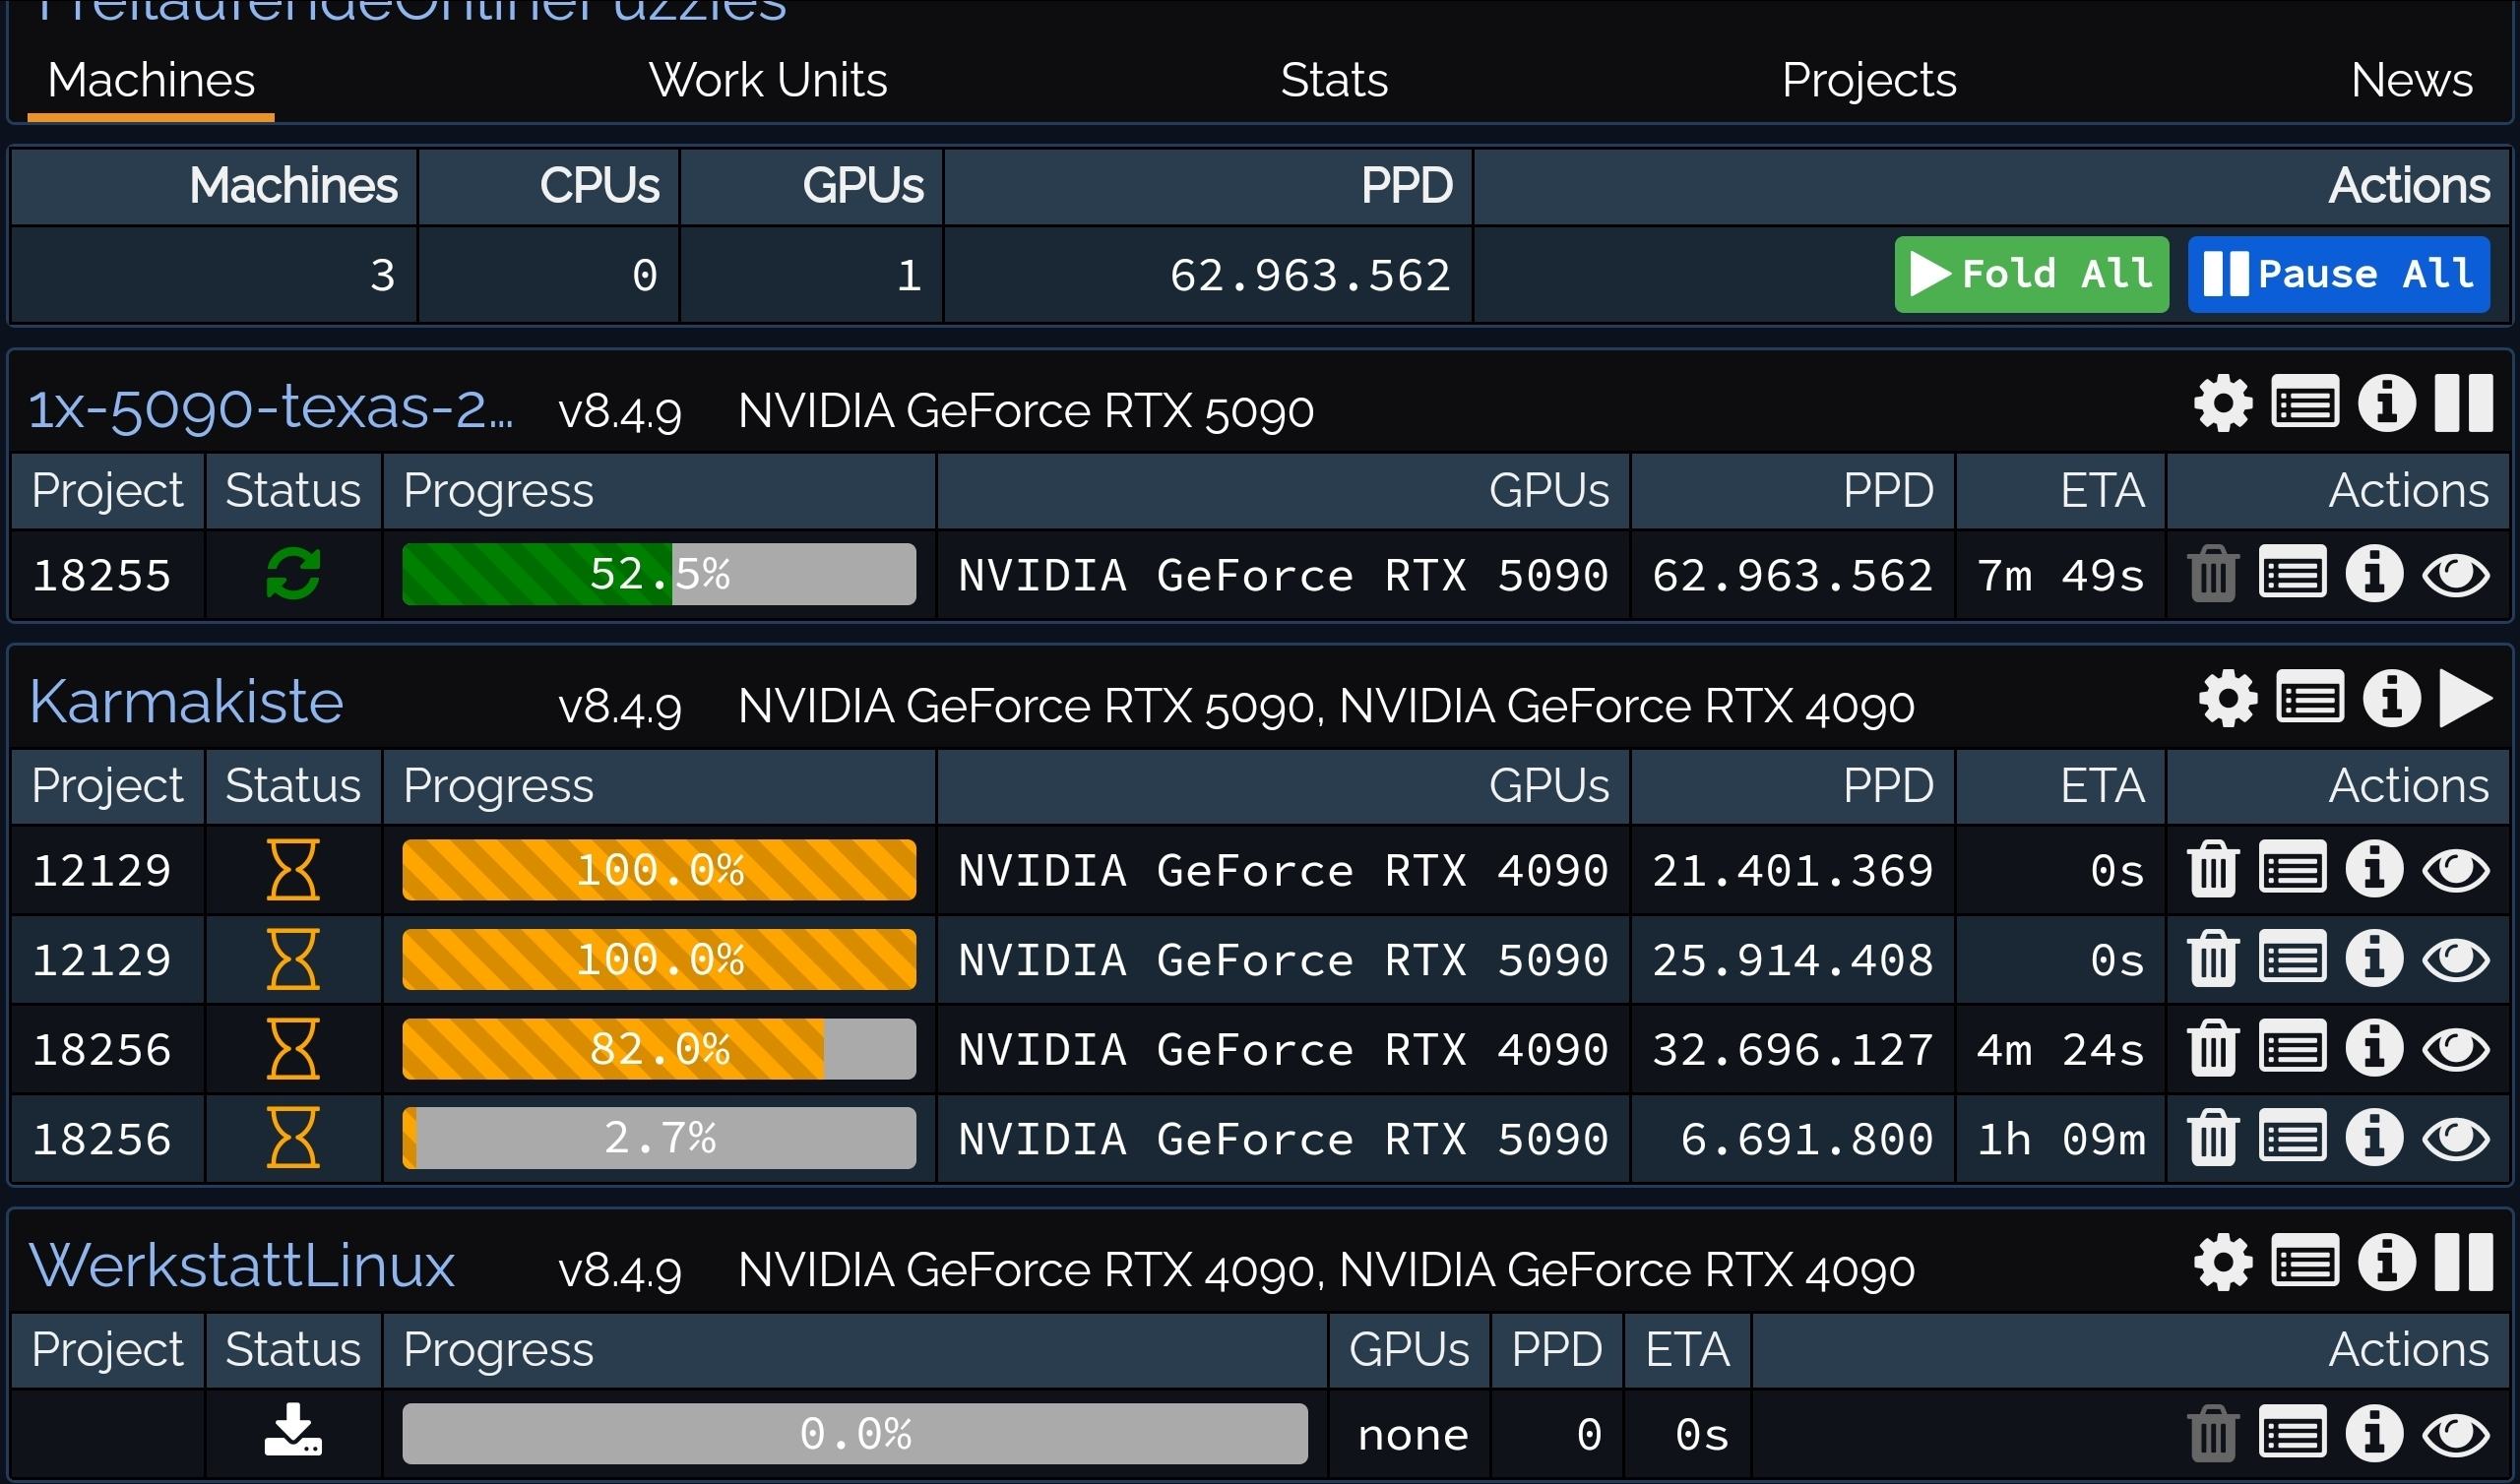Pause the WerkstattLinux machine
2520x1484 pixels.
click(x=2463, y=1262)
